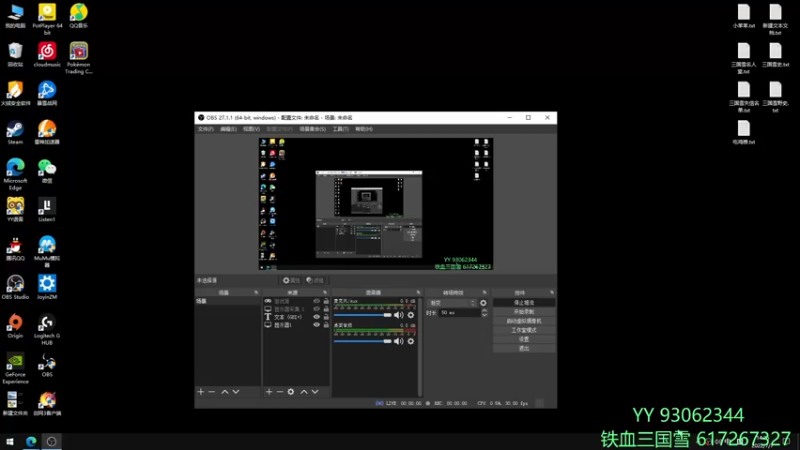Screen dimensions: 800x450
Task: Toggle visibility of 文本 (GDI+) source
Action: pos(316,317)
